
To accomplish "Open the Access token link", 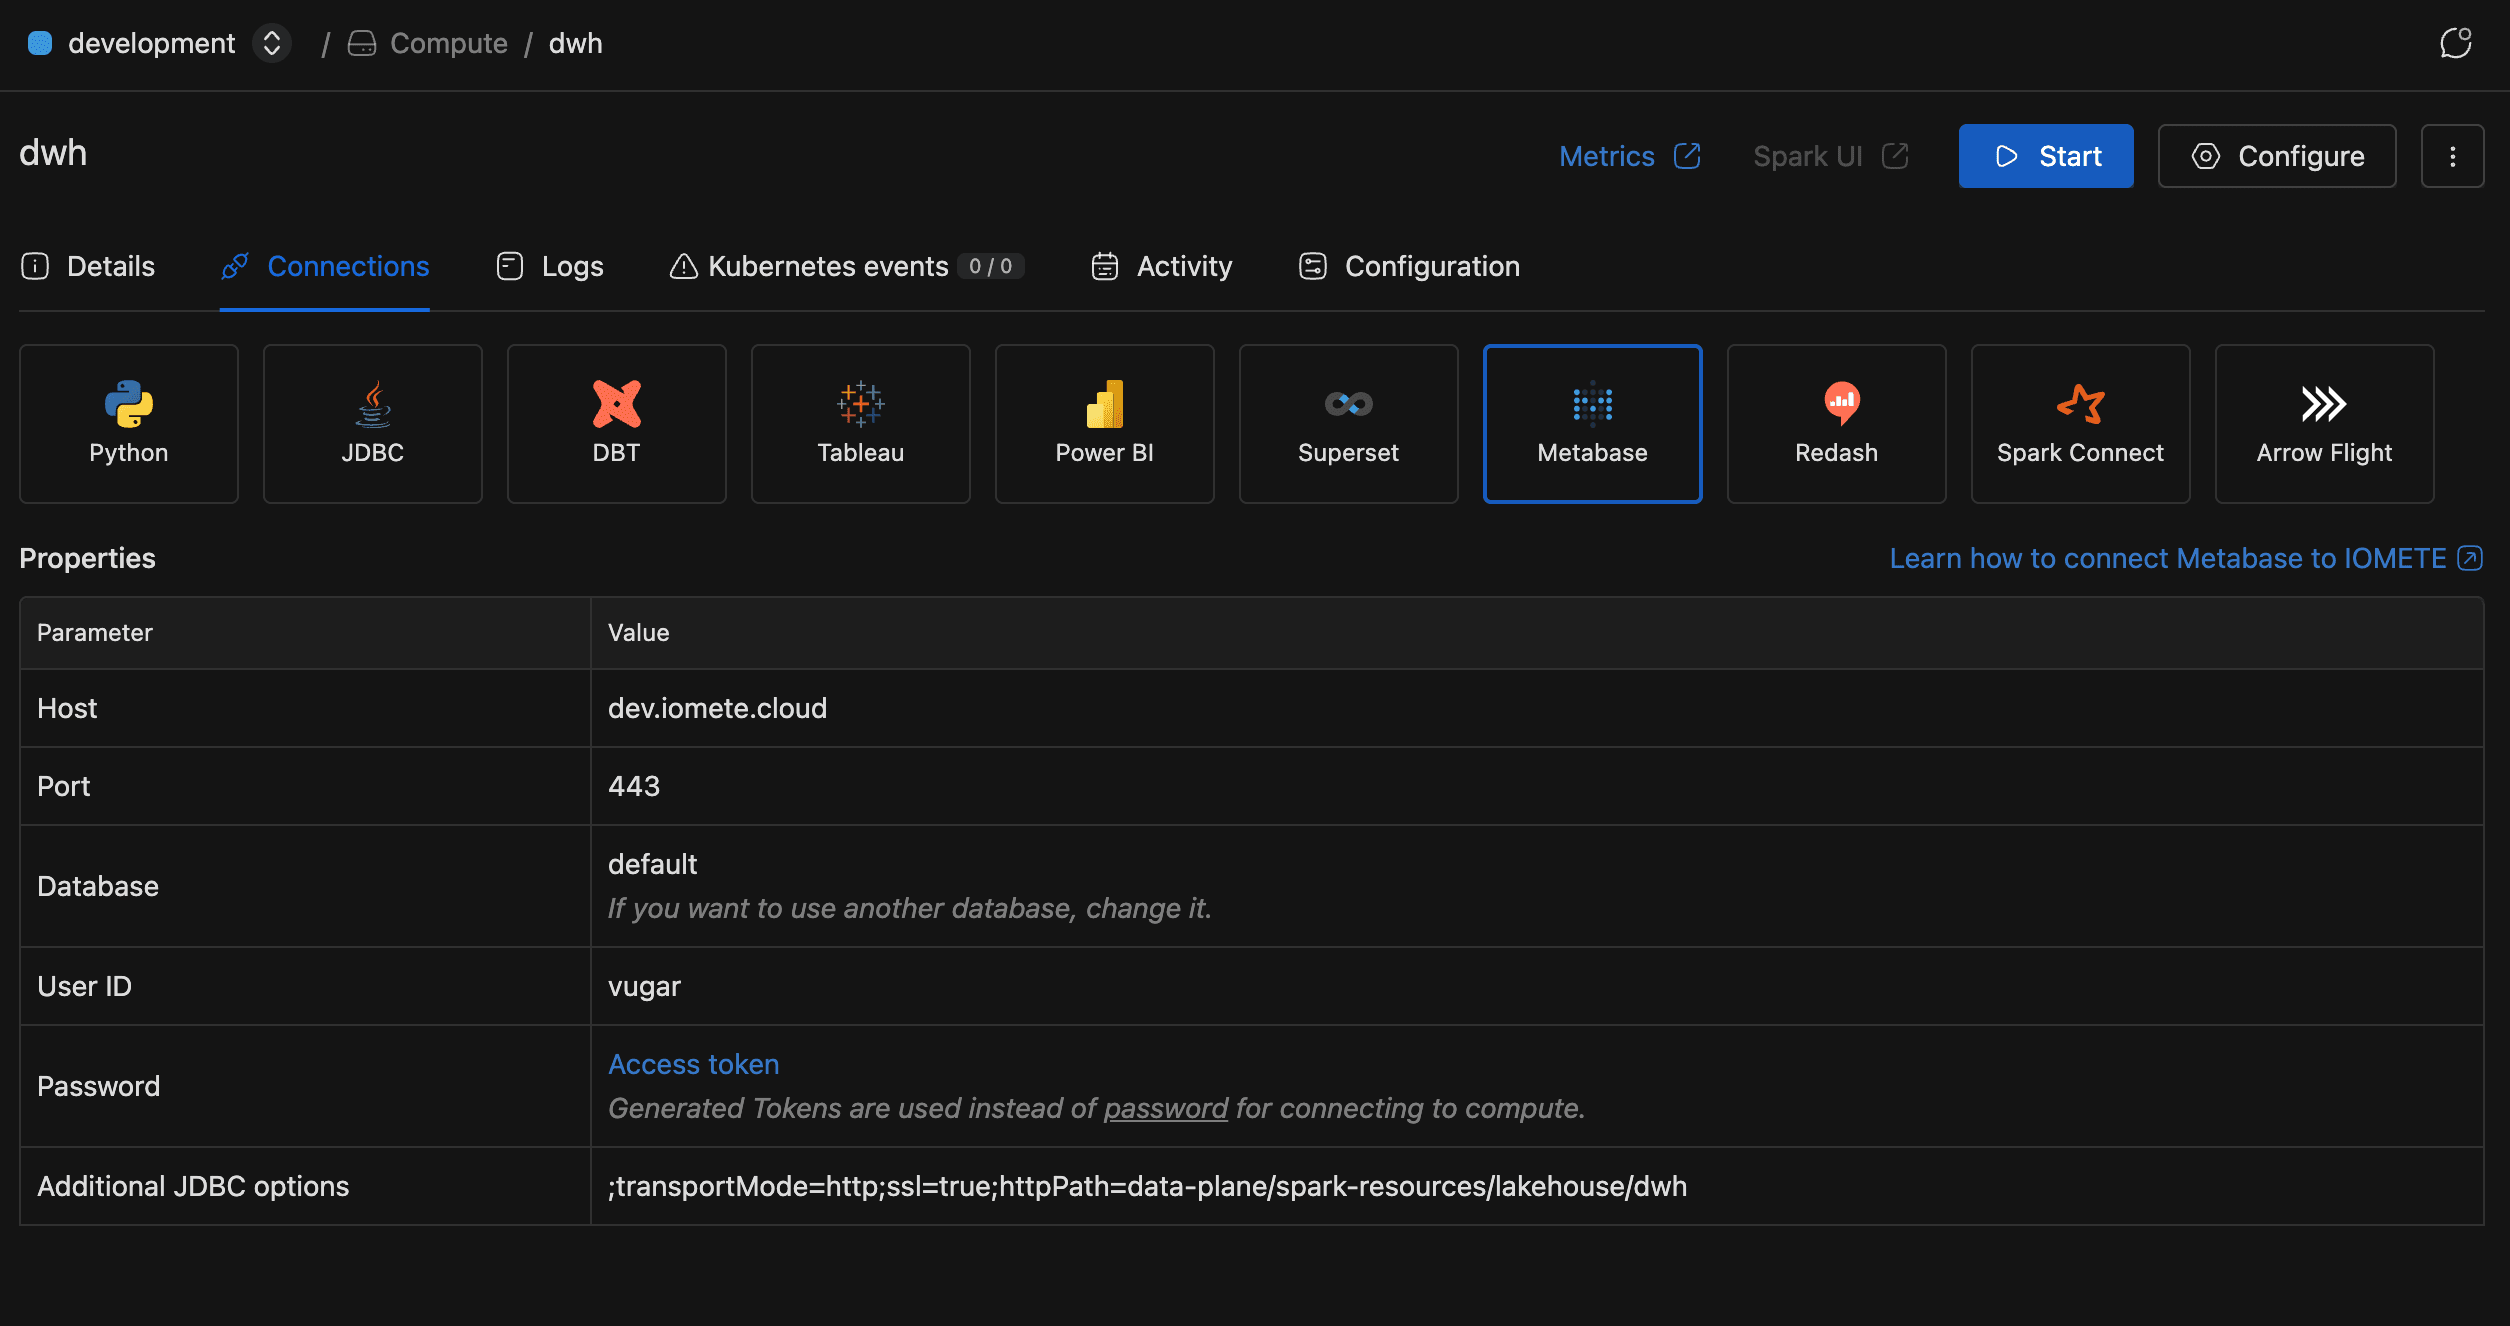I will click(x=693, y=1064).
